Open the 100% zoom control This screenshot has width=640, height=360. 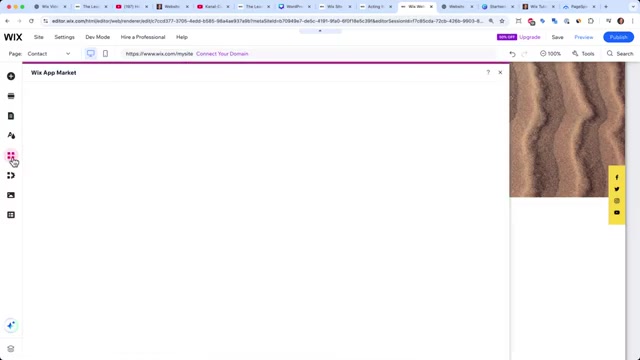pyautogui.click(x=550, y=53)
